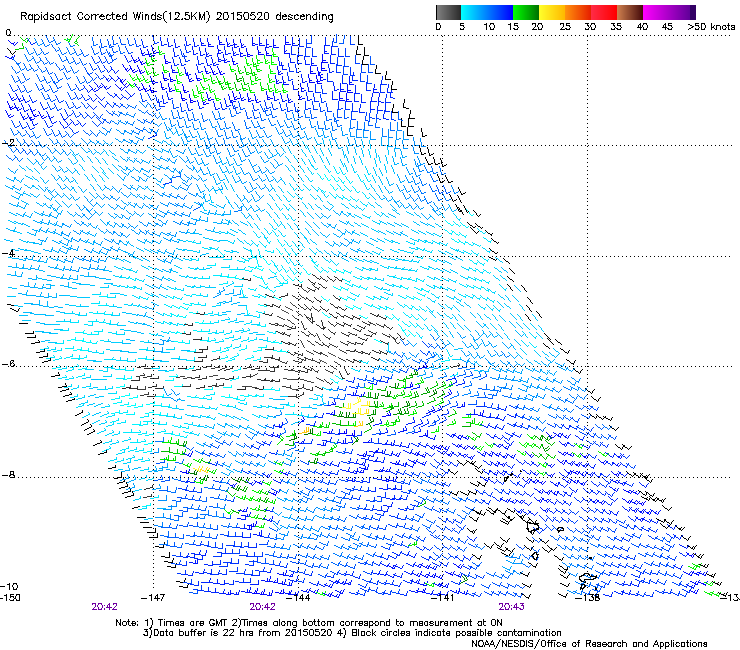Click the '-141' longitude axis label
The width and height of the screenshot is (740, 650).
(443, 598)
